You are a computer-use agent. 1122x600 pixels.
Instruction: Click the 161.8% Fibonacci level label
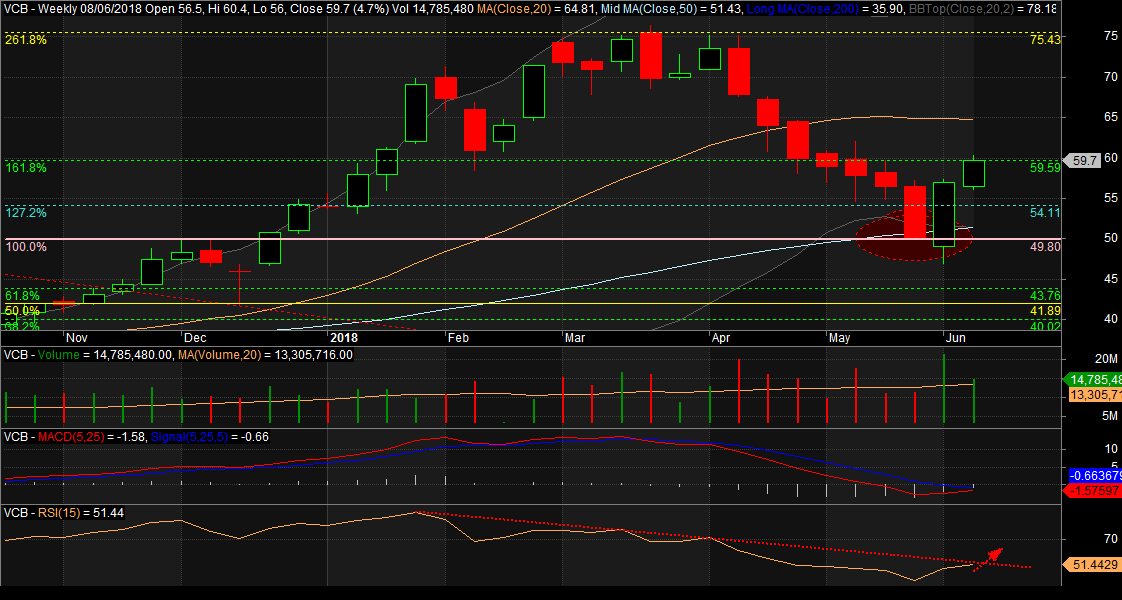[25, 168]
